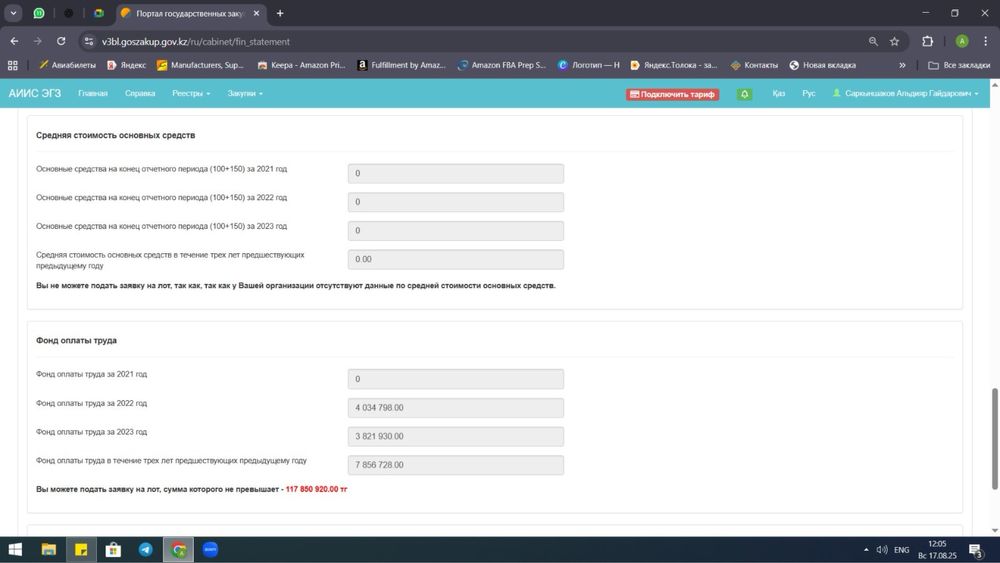Open the Справка menu item
This screenshot has width=1000, height=563.
click(140, 94)
